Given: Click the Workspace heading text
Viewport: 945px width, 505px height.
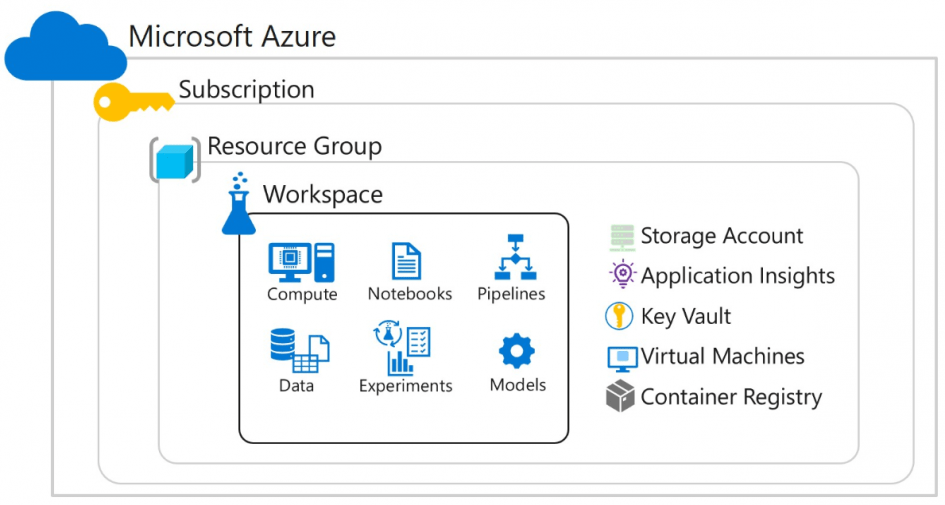Looking at the screenshot, I should point(322,194).
